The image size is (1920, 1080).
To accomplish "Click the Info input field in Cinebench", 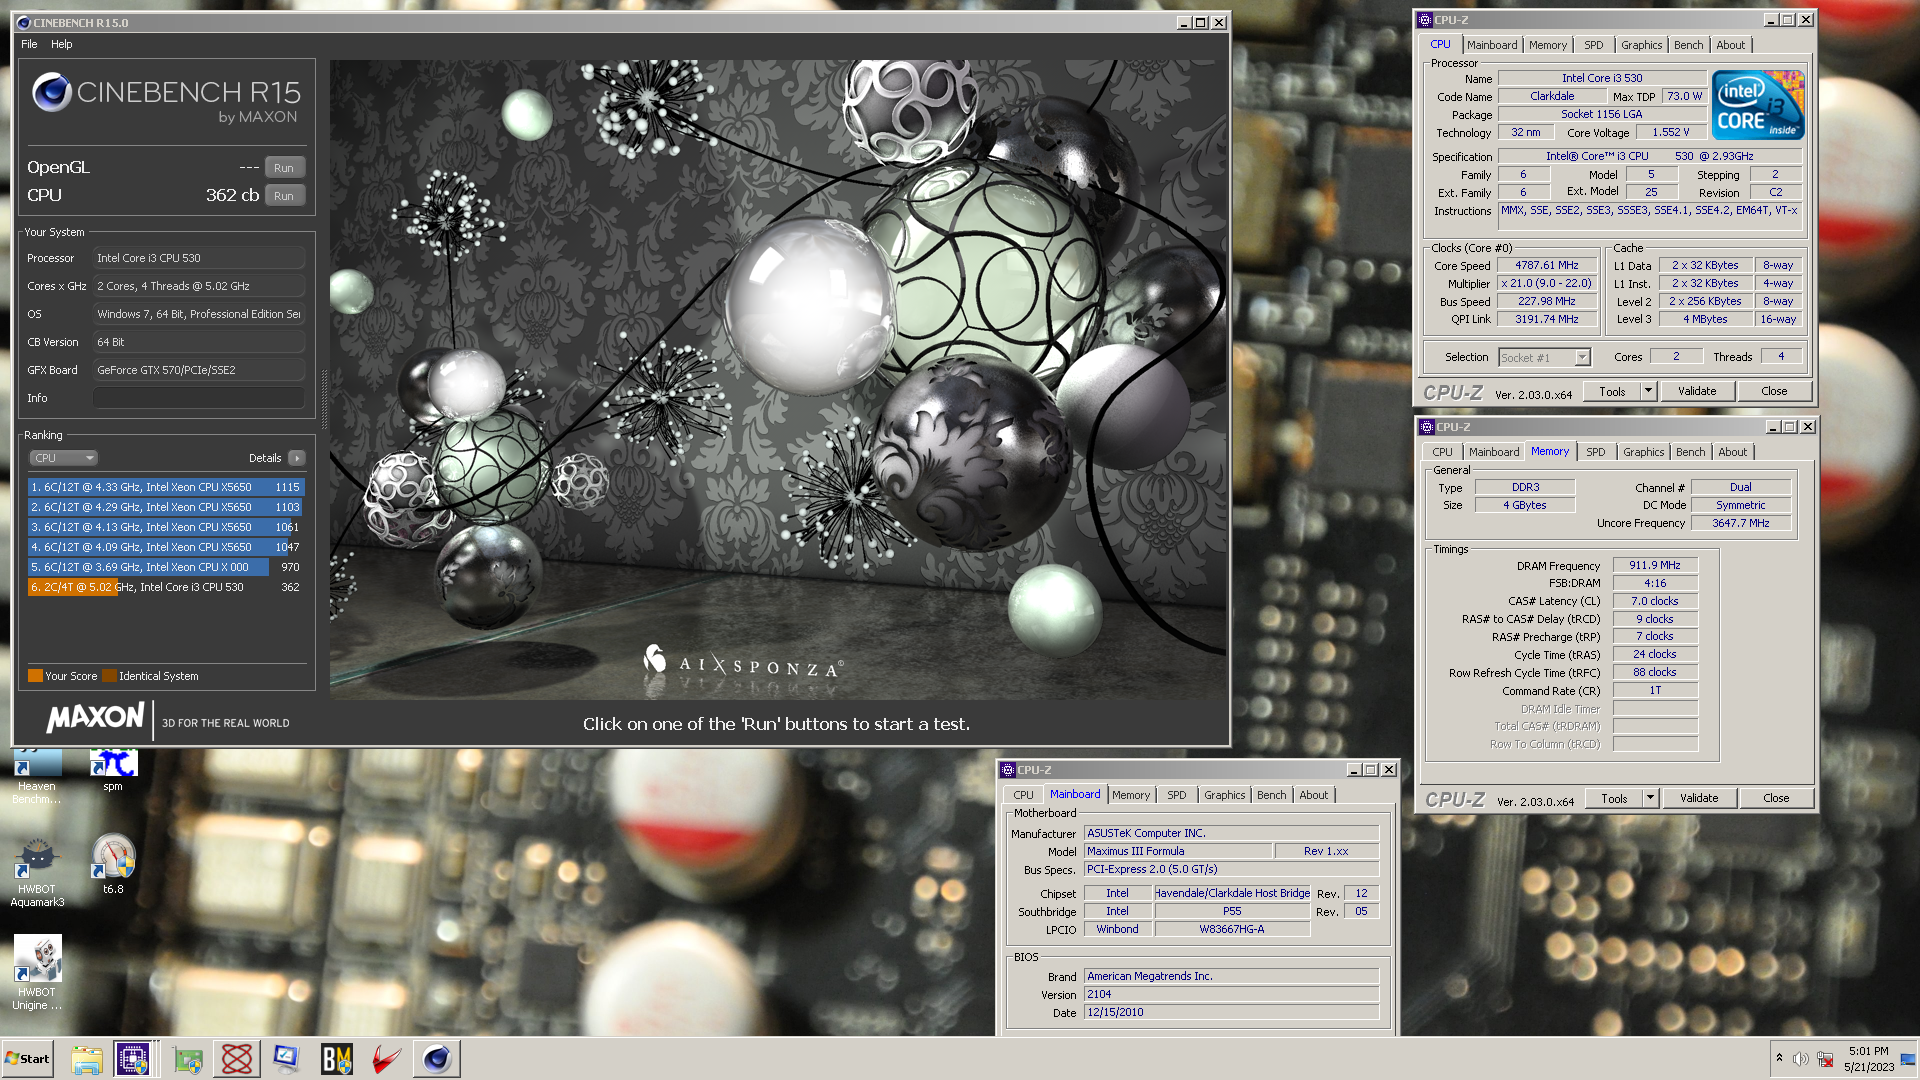I will coord(199,398).
